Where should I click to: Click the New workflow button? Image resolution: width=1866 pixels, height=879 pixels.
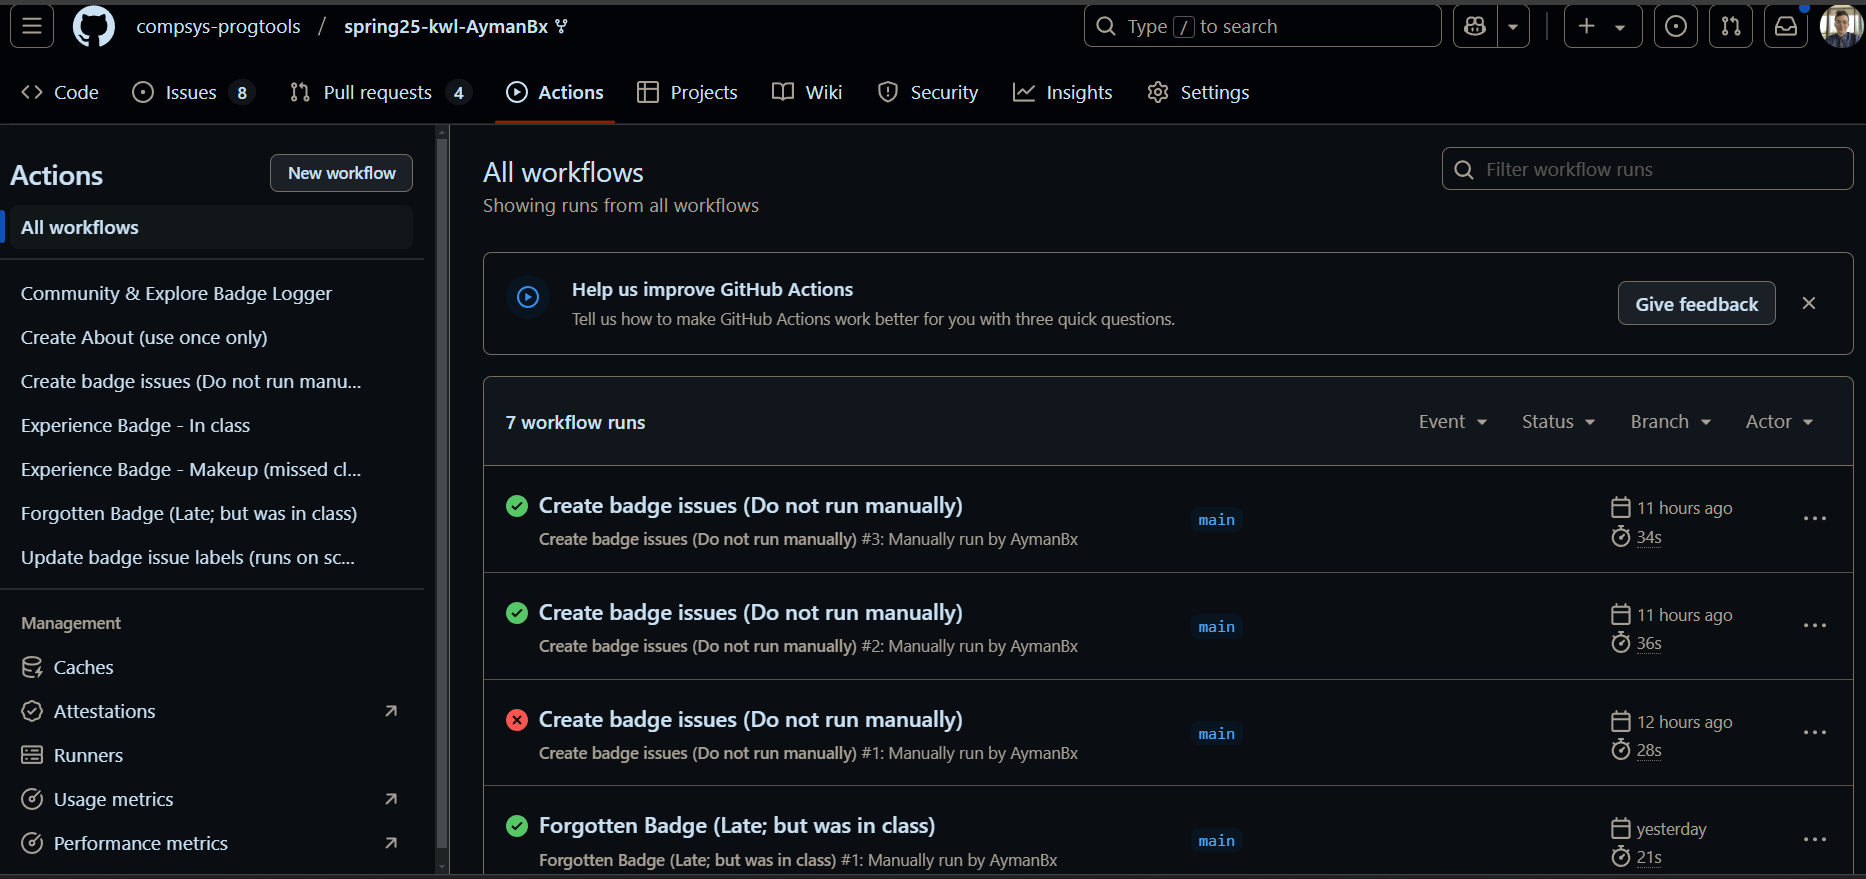coord(341,173)
